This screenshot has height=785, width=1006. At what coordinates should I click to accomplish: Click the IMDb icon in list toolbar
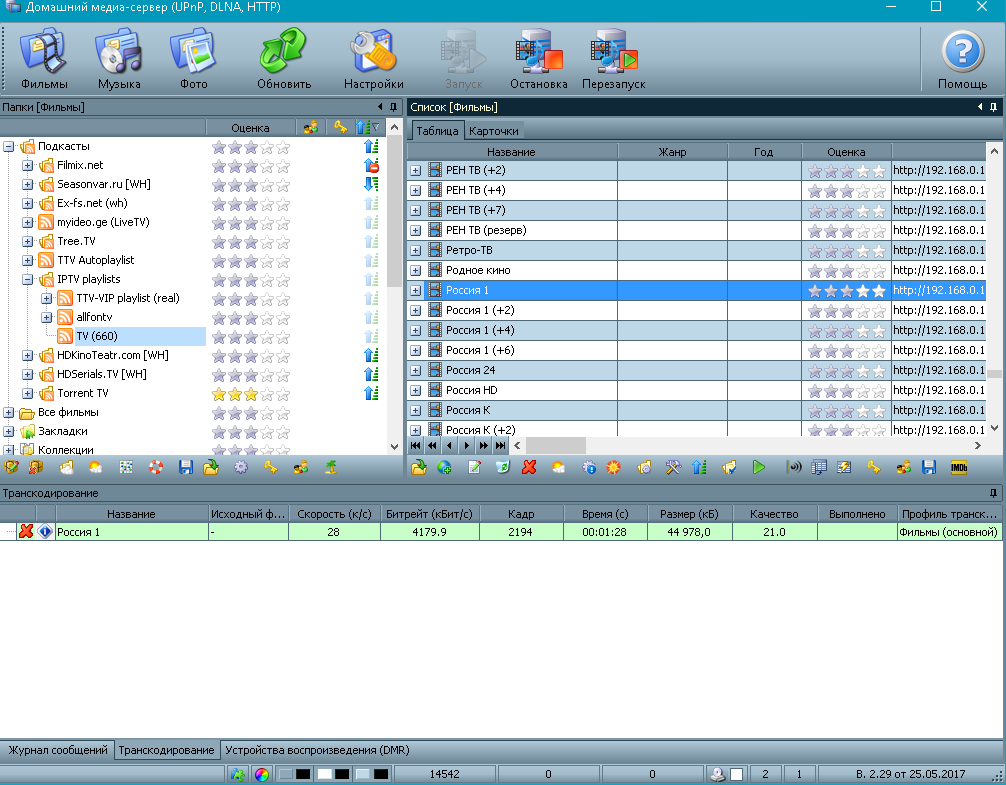(x=958, y=467)
